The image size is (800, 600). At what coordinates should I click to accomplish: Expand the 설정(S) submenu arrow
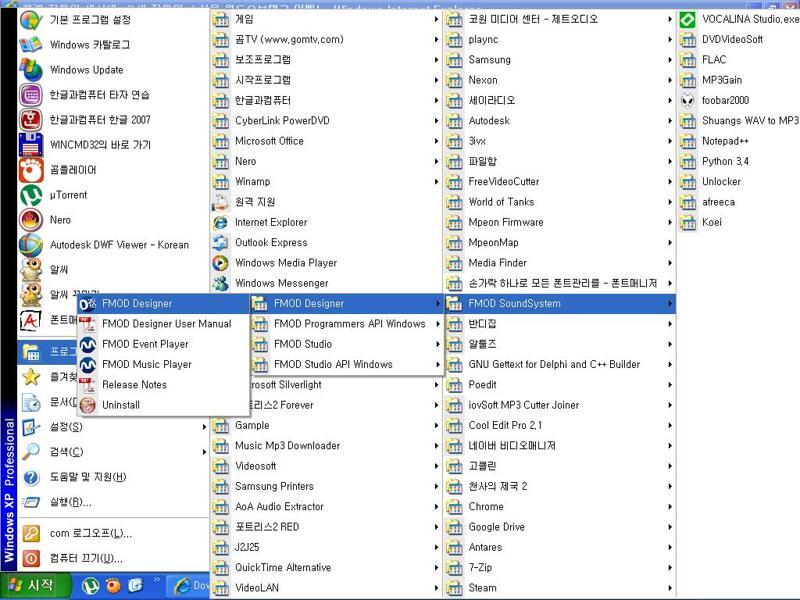204,427
